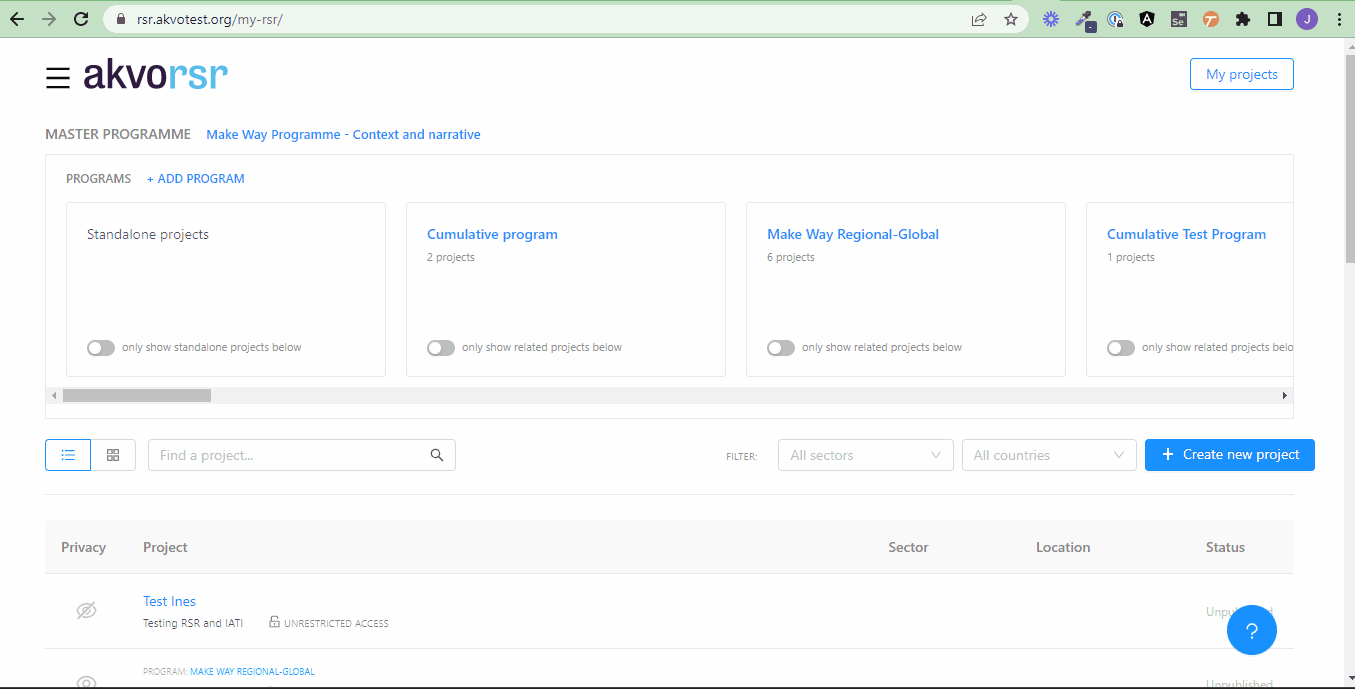Click the Sector column header

pos(908,547)
